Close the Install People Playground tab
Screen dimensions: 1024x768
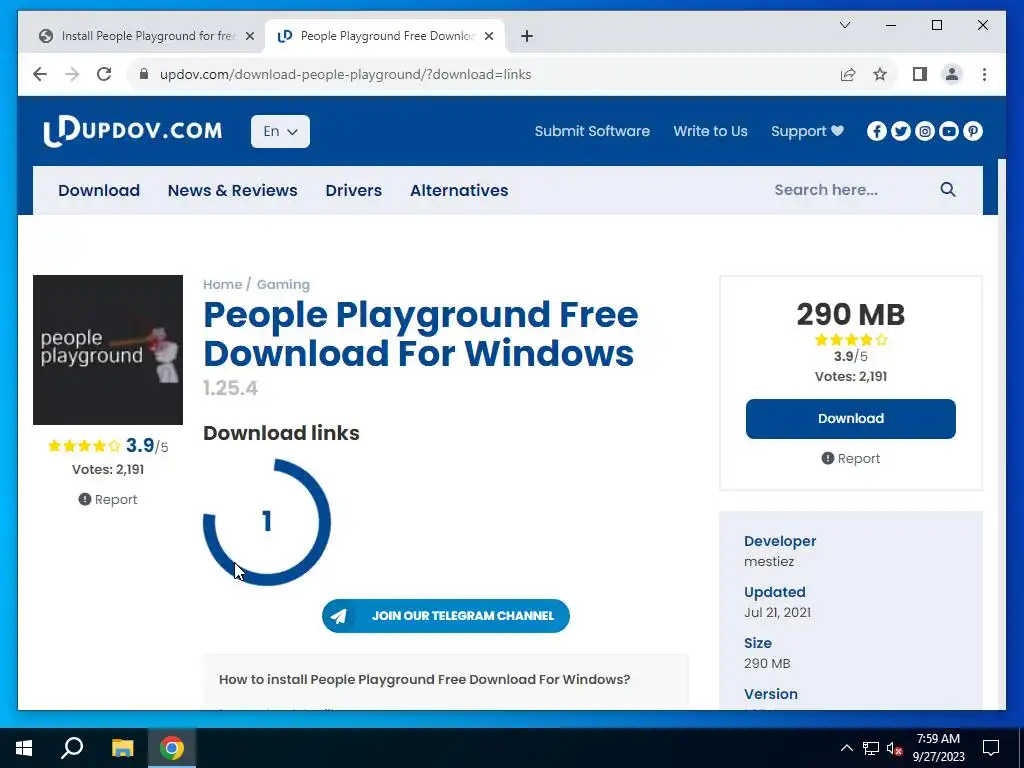(x=249, y=36)
